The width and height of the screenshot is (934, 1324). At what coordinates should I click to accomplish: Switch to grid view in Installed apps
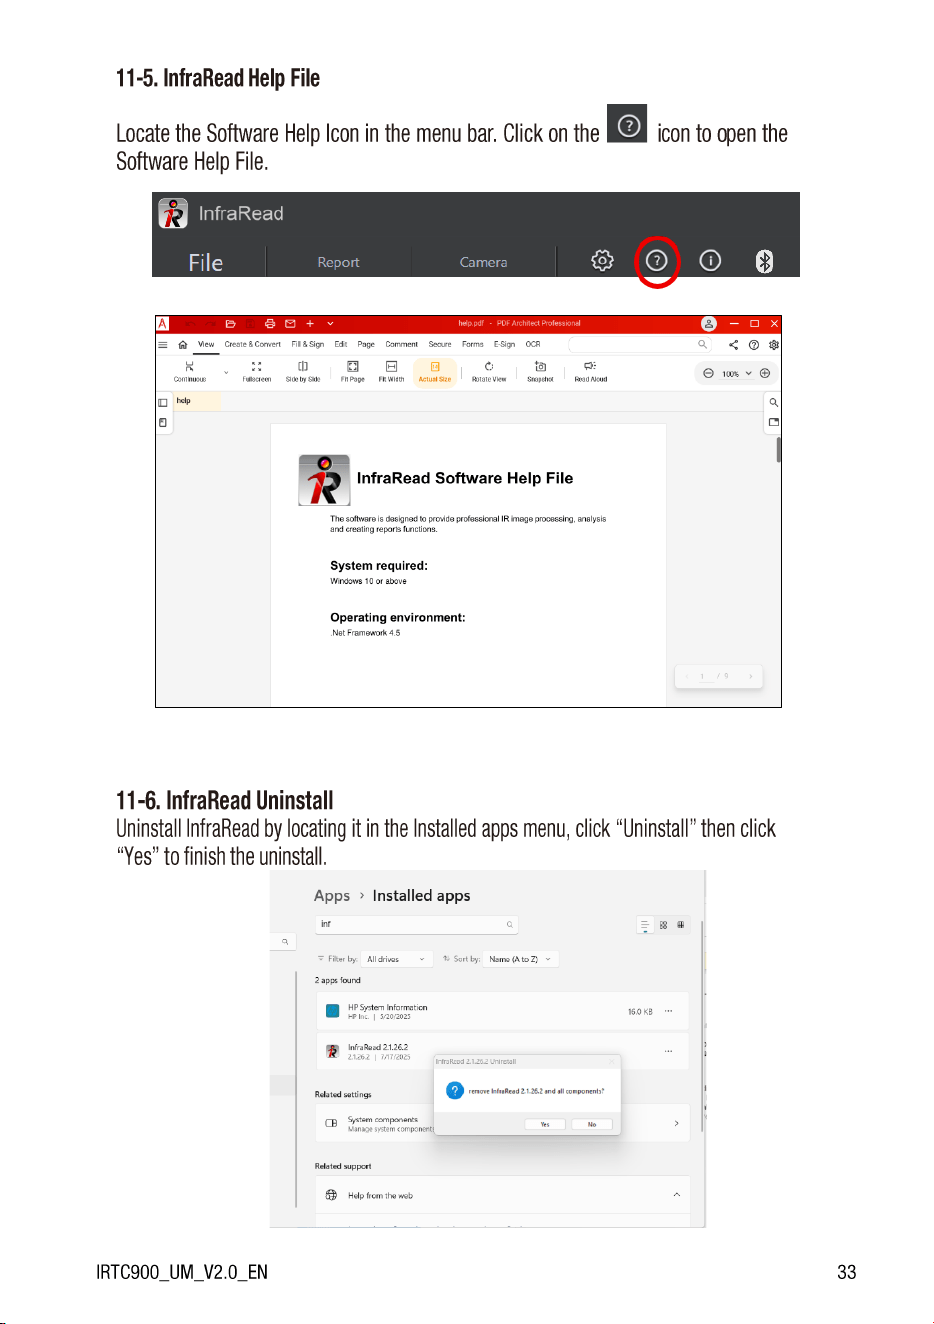click(663, 925)
